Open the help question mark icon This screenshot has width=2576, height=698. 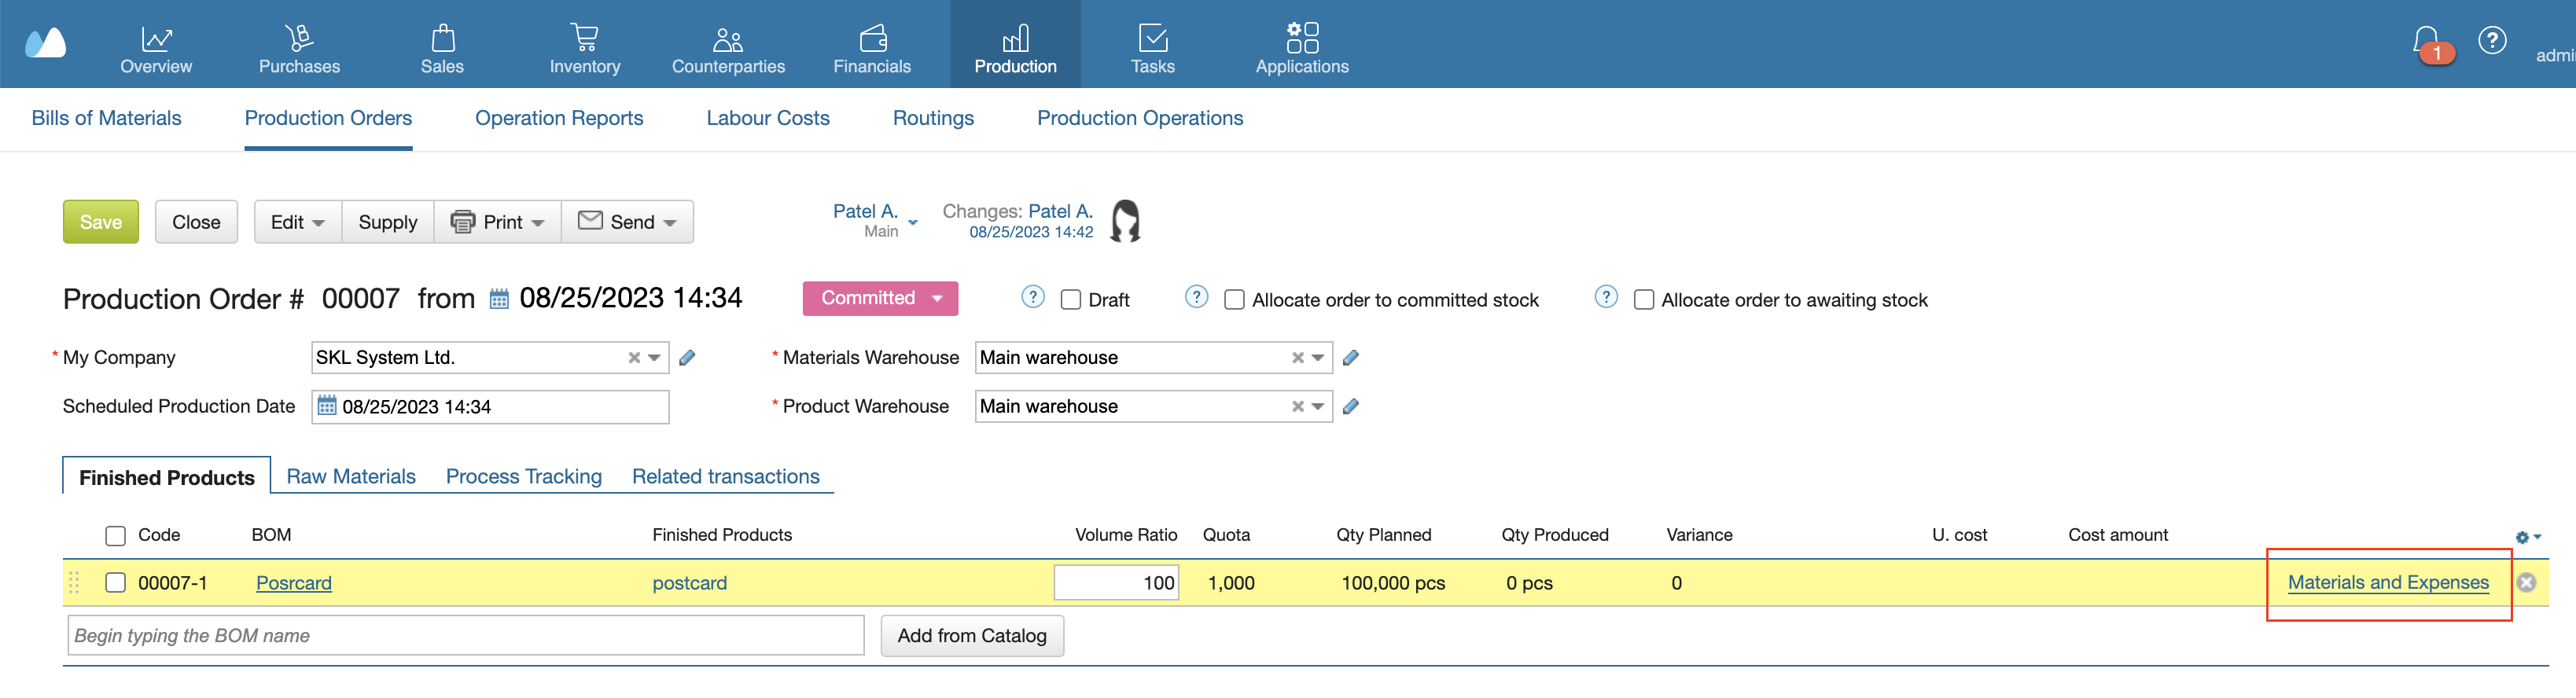tap(2492, 41)
